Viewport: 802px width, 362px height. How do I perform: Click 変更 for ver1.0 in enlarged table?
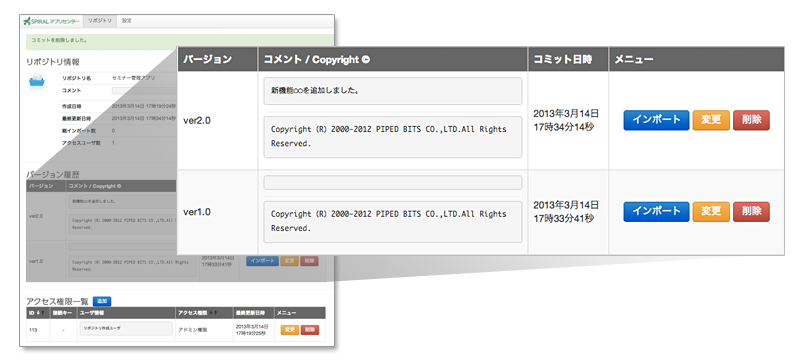tap(711, 211)
